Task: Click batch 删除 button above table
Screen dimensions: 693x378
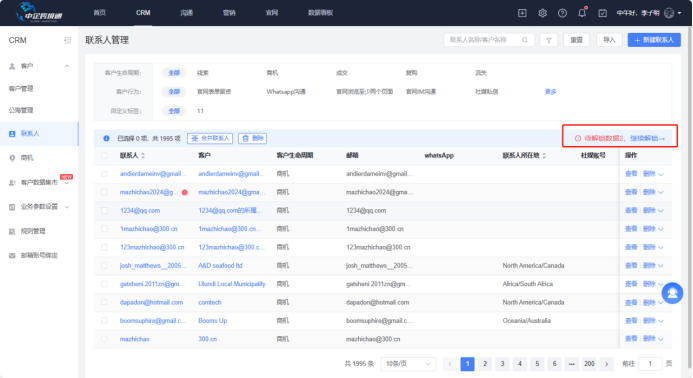Action: click(x=252, y=138)
